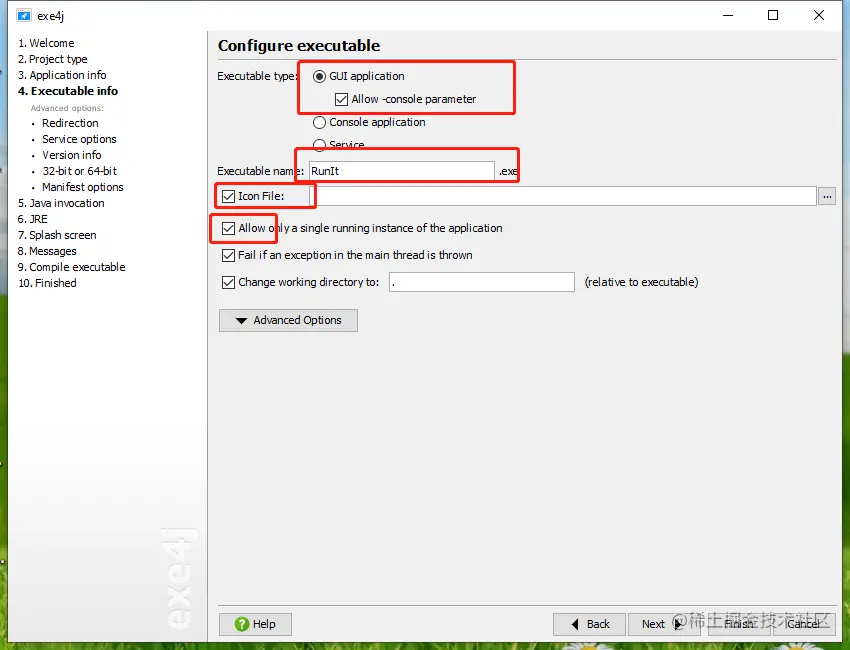Viewport: 850px width, 650px height.
Task: Go to step 1. Welcome
Action: click(x=46, y=43)
